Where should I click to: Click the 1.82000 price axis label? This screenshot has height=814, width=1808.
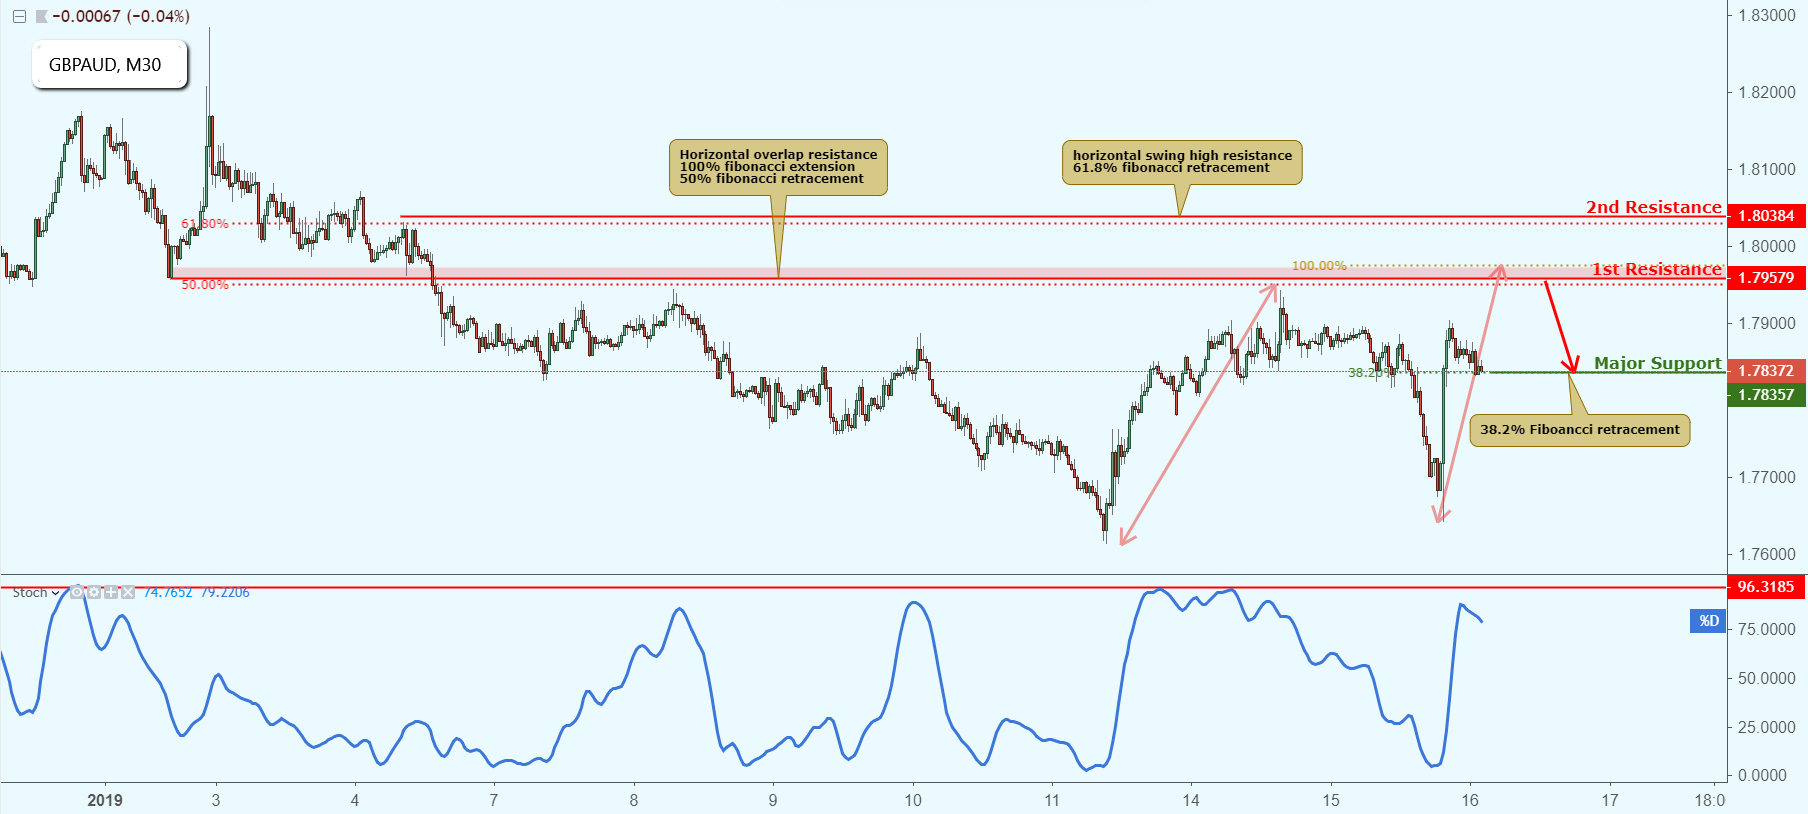tap(1767, 92)
